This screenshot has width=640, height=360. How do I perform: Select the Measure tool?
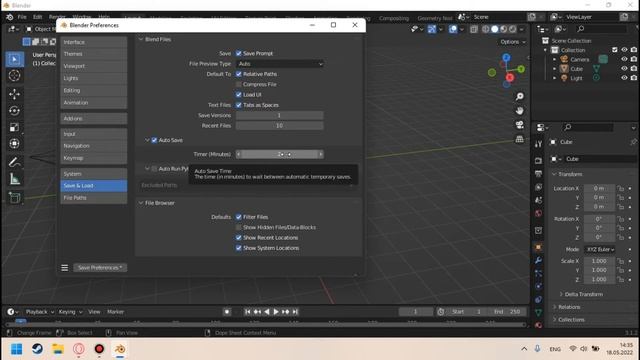(14, 179)
